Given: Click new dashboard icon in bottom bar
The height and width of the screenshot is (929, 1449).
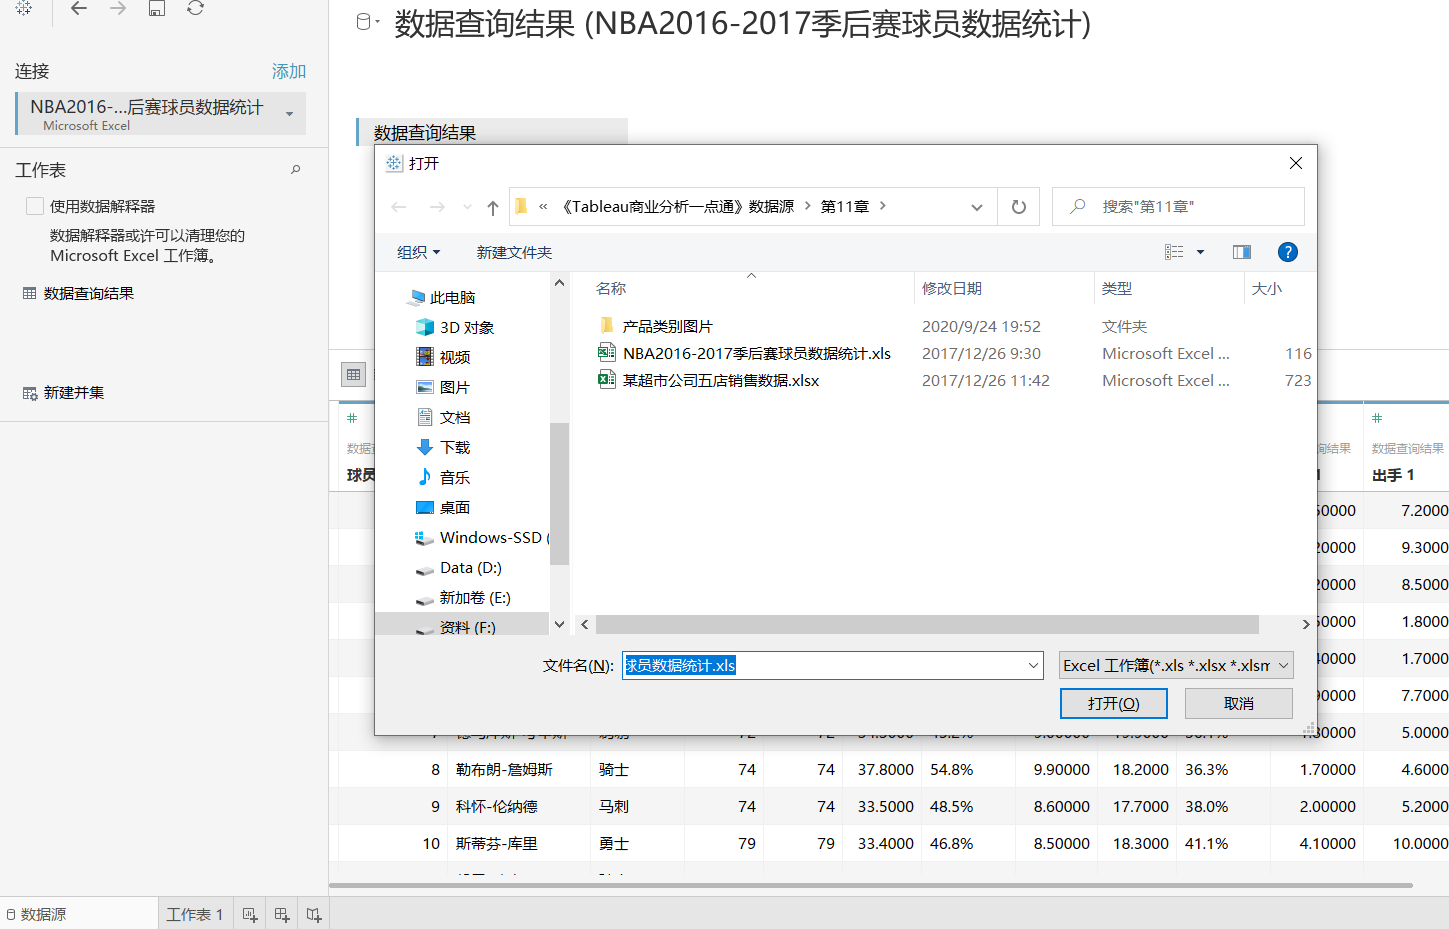Looking at the screenshot, I should pos(282,914).
